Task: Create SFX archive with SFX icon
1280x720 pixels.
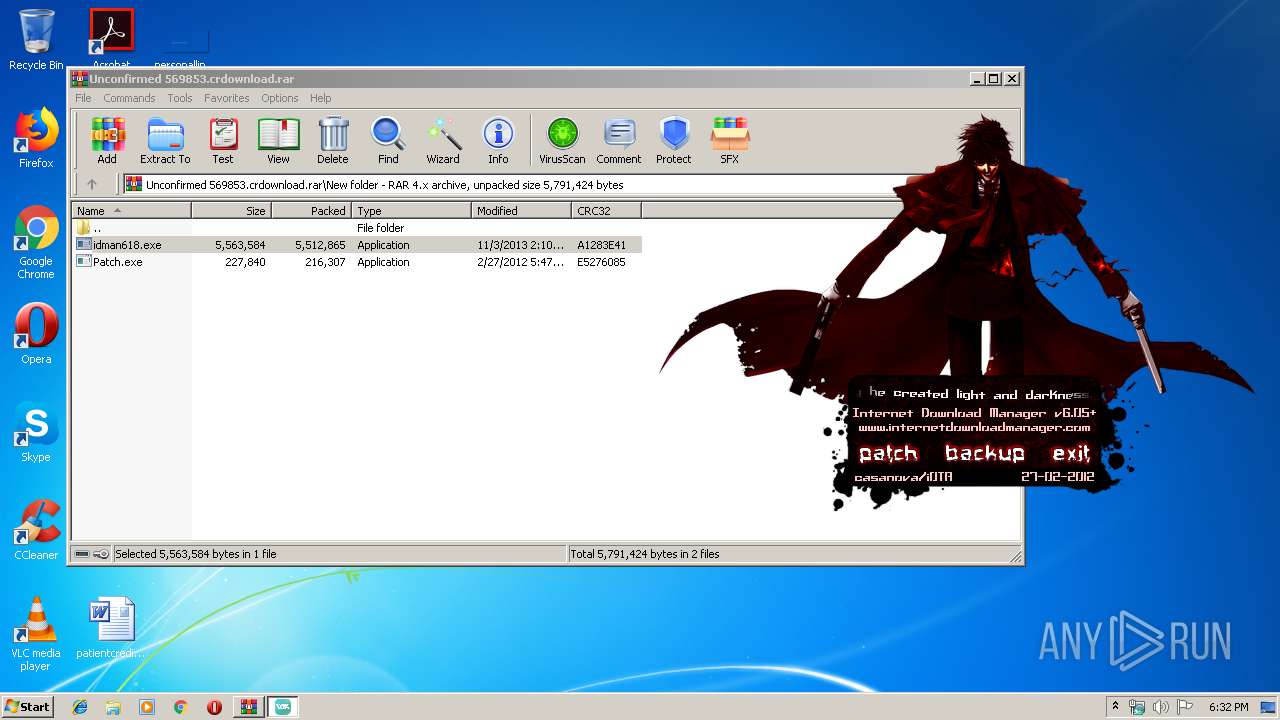Action: coord(730,140)
